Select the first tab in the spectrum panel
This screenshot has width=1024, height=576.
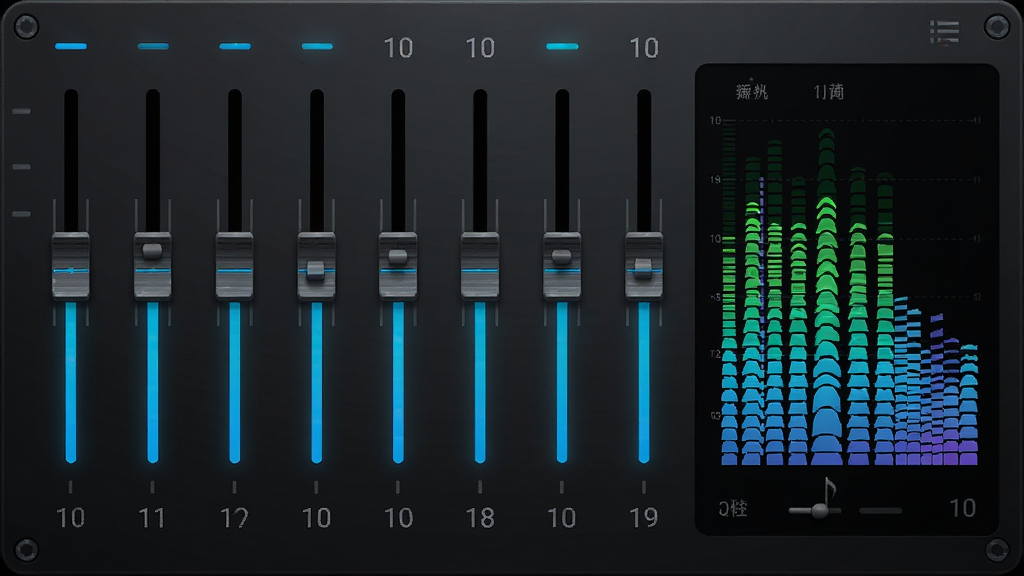752,92
